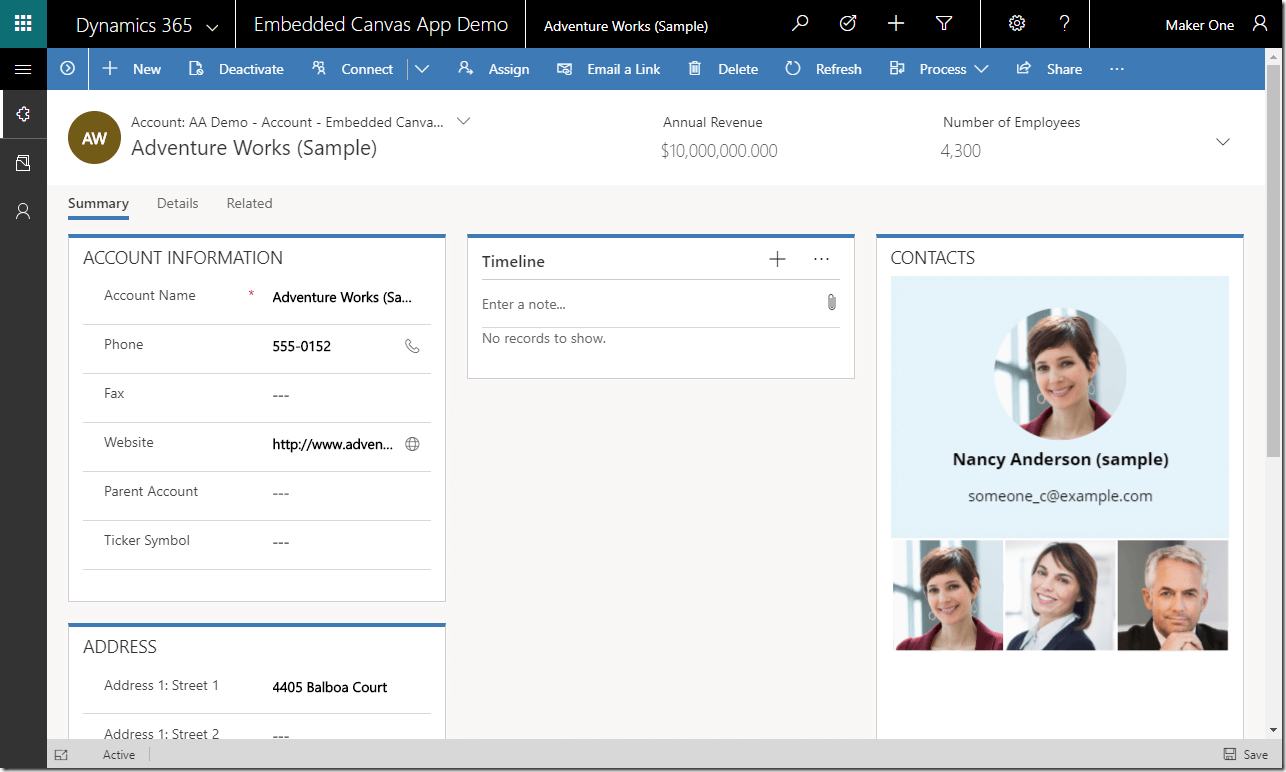Select the contacts person icon in the sidebar
The image size is (1286, 772).
click(x=22, y=210)
